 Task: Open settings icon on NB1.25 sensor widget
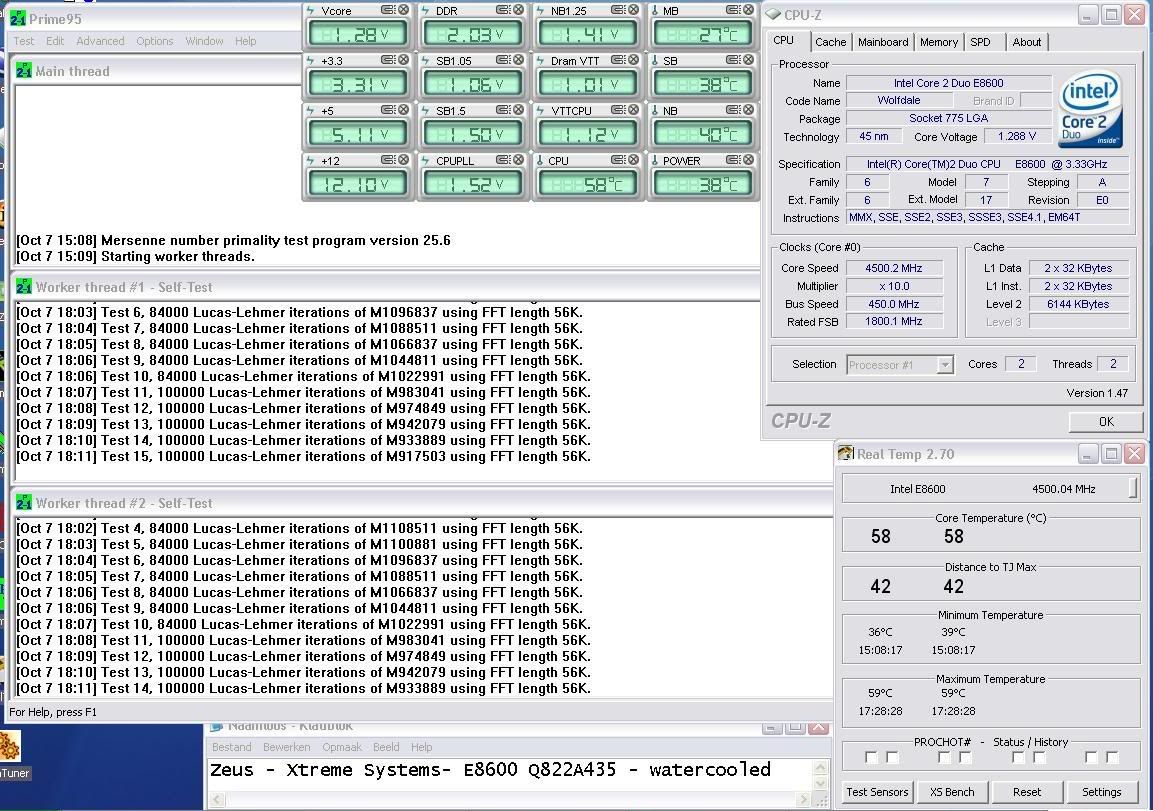pyautogui.click(x=618, y=10)
